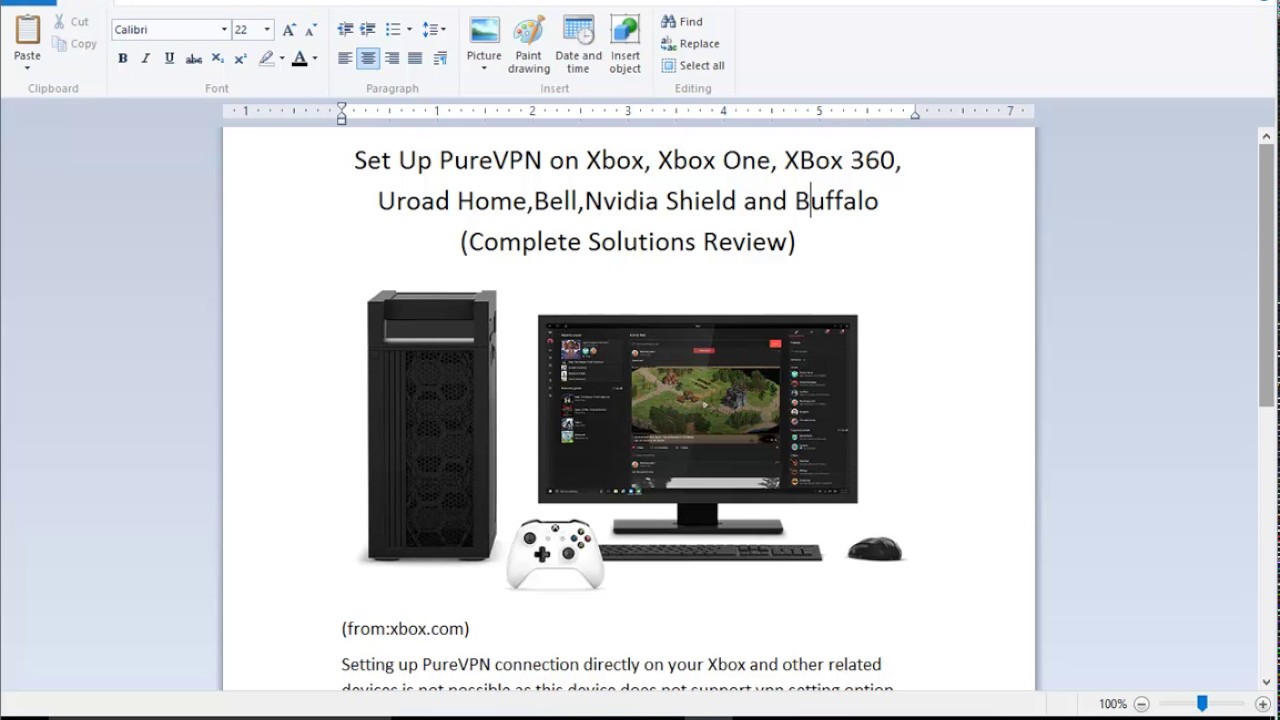Click Insert object
The width and height of the screenshot is (1280, 720).
626,44
